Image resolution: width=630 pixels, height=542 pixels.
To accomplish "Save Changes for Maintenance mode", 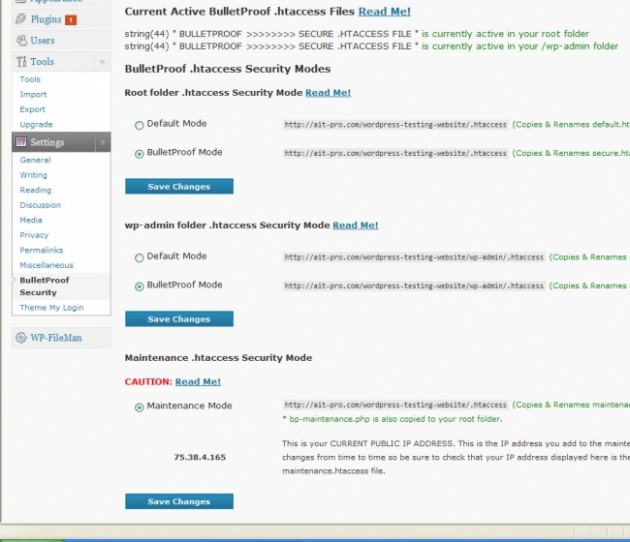I will [x=179, y=501].
